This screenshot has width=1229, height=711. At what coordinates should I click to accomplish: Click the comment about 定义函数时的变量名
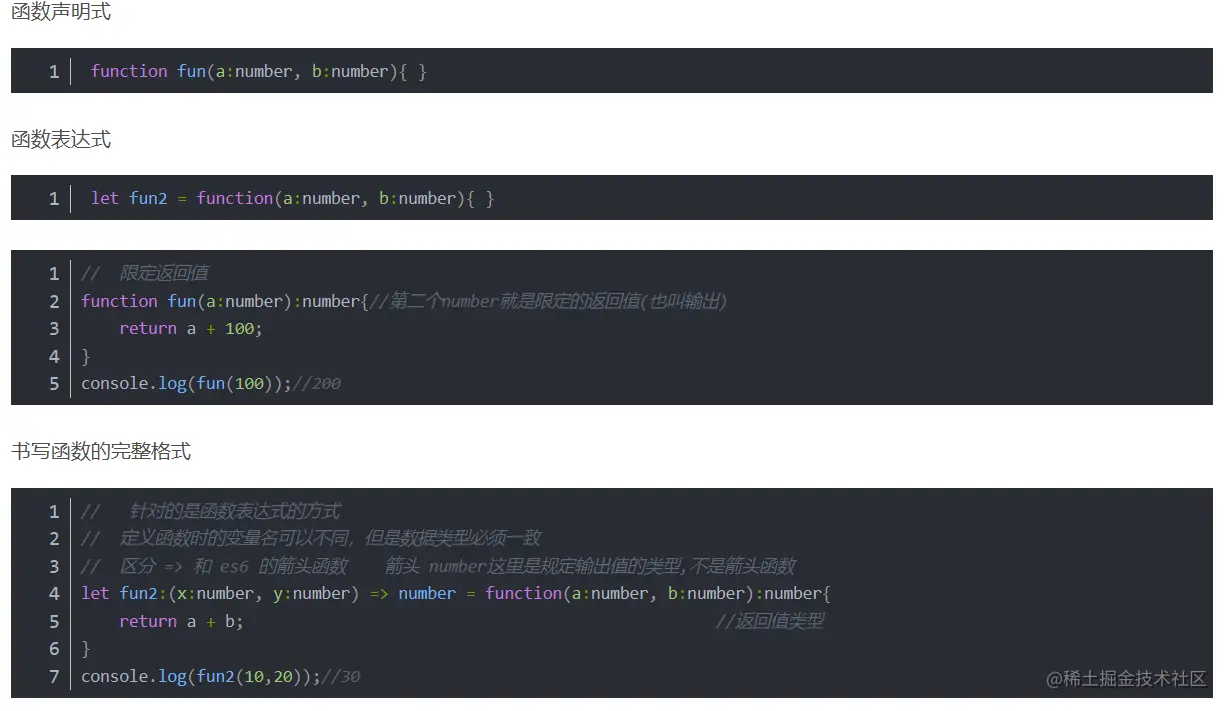311,538
